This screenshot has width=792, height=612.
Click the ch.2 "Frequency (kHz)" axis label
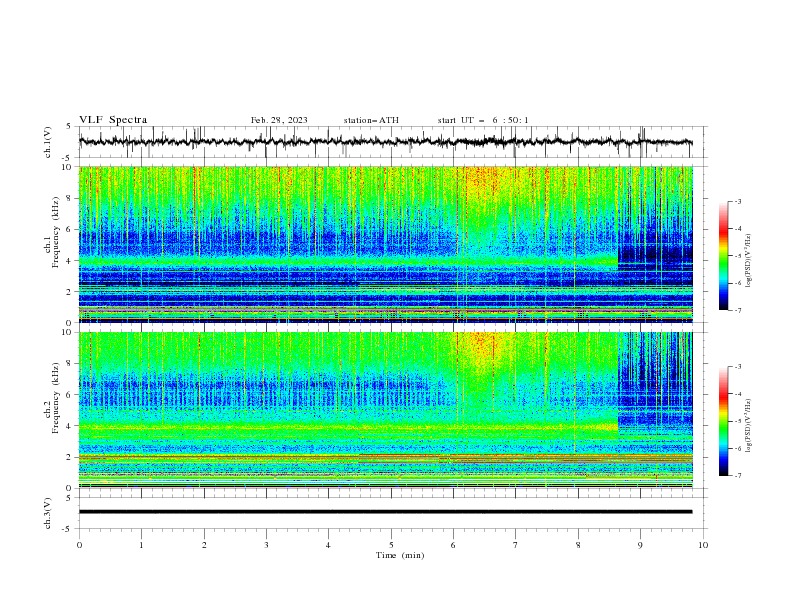point(56,399)
